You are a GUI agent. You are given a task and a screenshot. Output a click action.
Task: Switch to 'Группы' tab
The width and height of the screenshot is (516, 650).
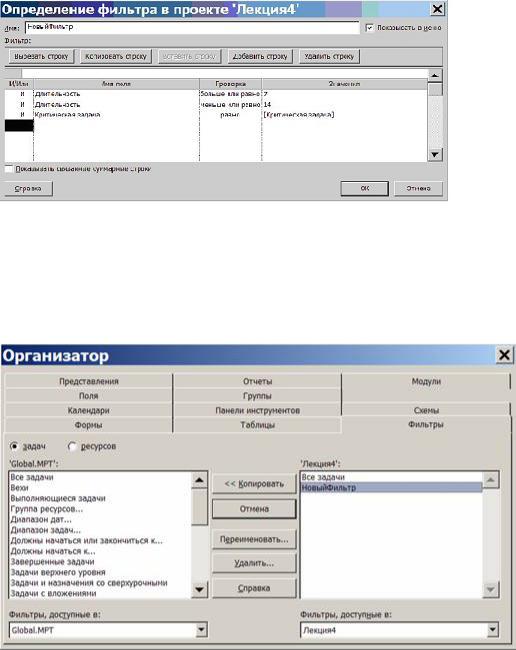(x=257, y=396)
